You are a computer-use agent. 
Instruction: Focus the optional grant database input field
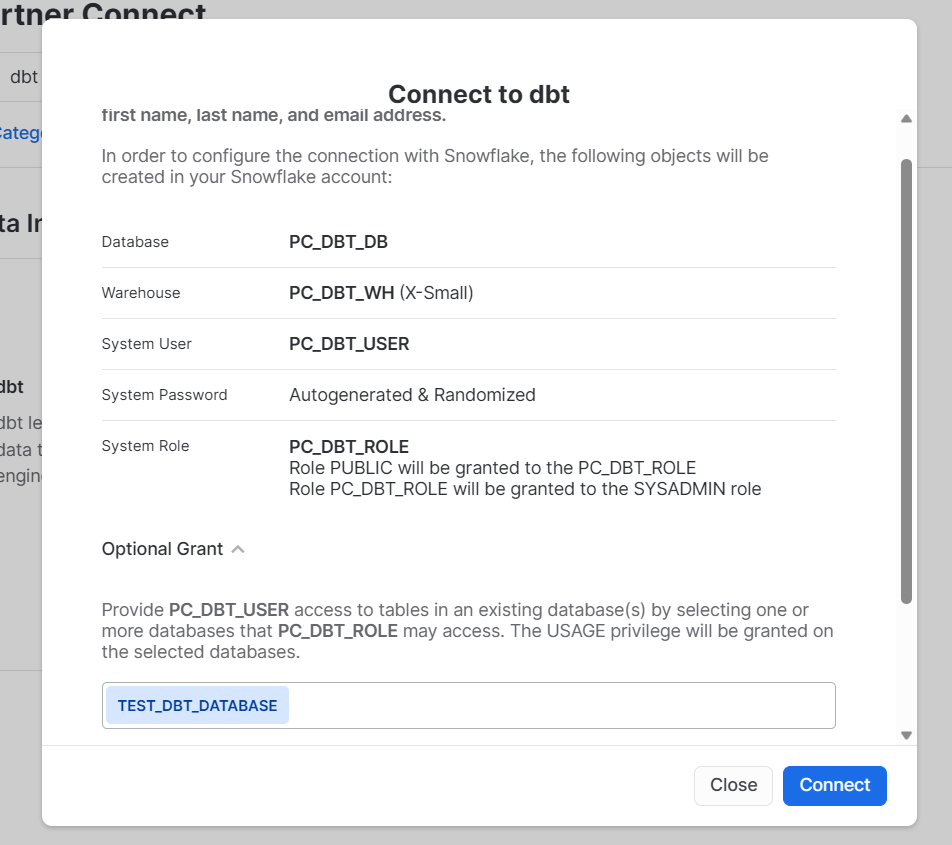[x=469, y=705]
